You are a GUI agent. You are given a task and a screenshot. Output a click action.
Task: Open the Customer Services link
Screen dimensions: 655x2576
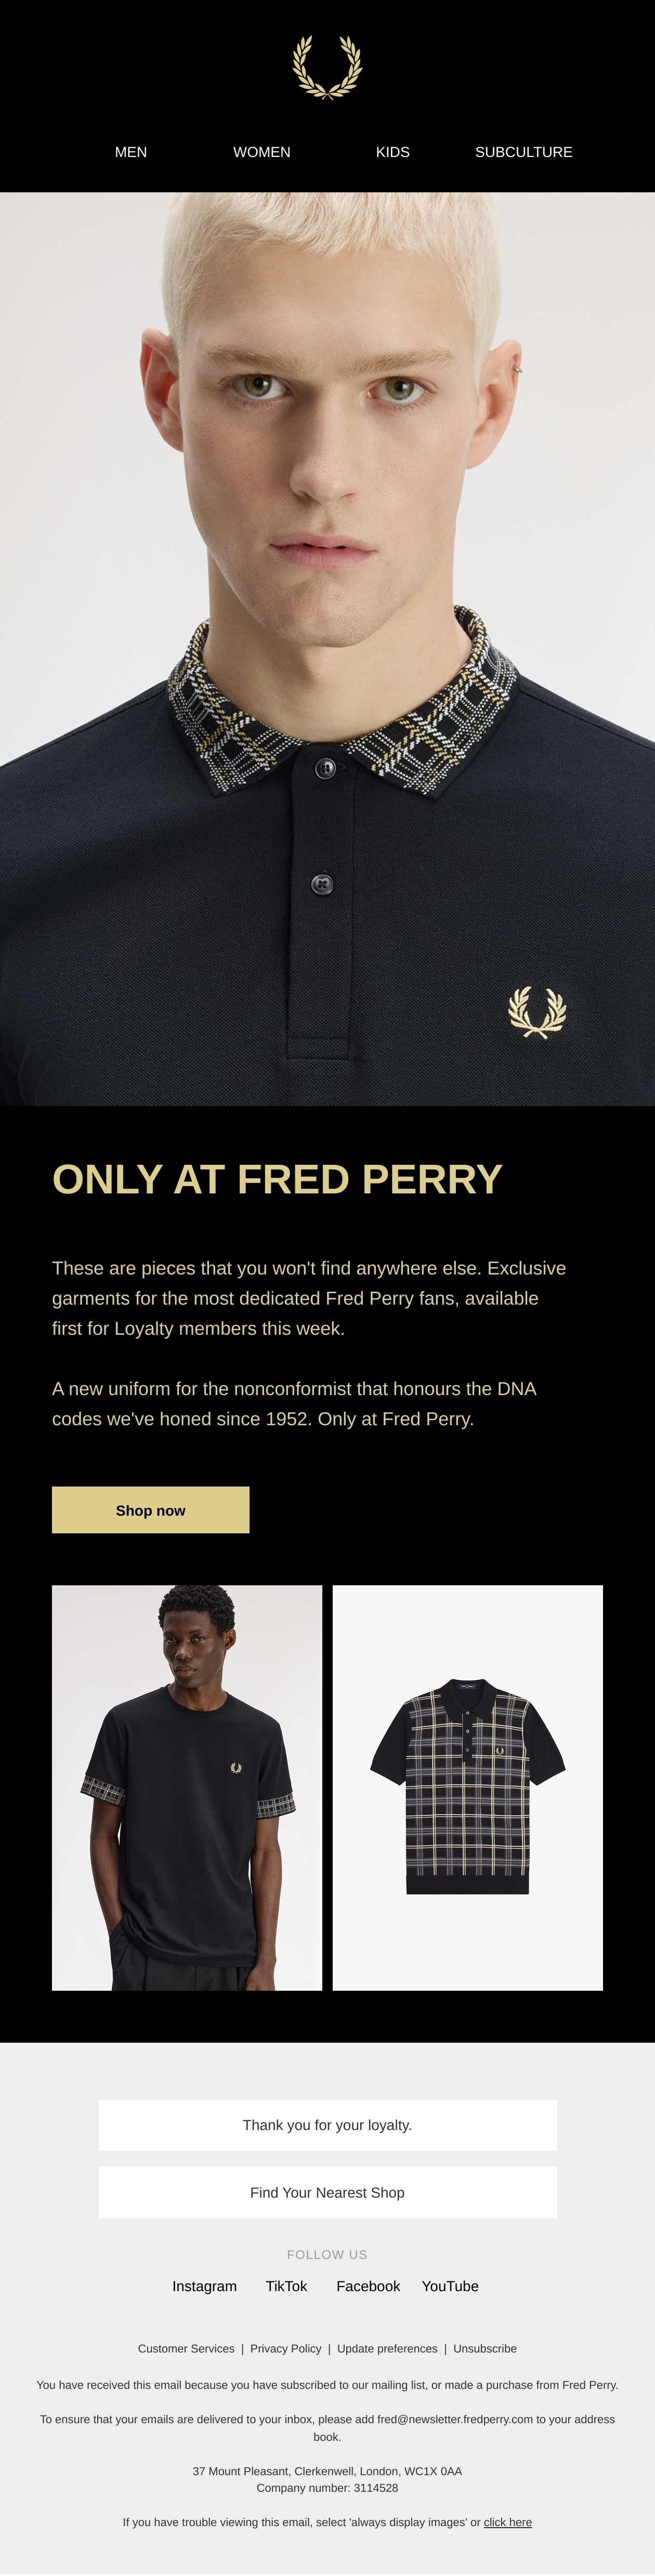[x=186, y=2348]
